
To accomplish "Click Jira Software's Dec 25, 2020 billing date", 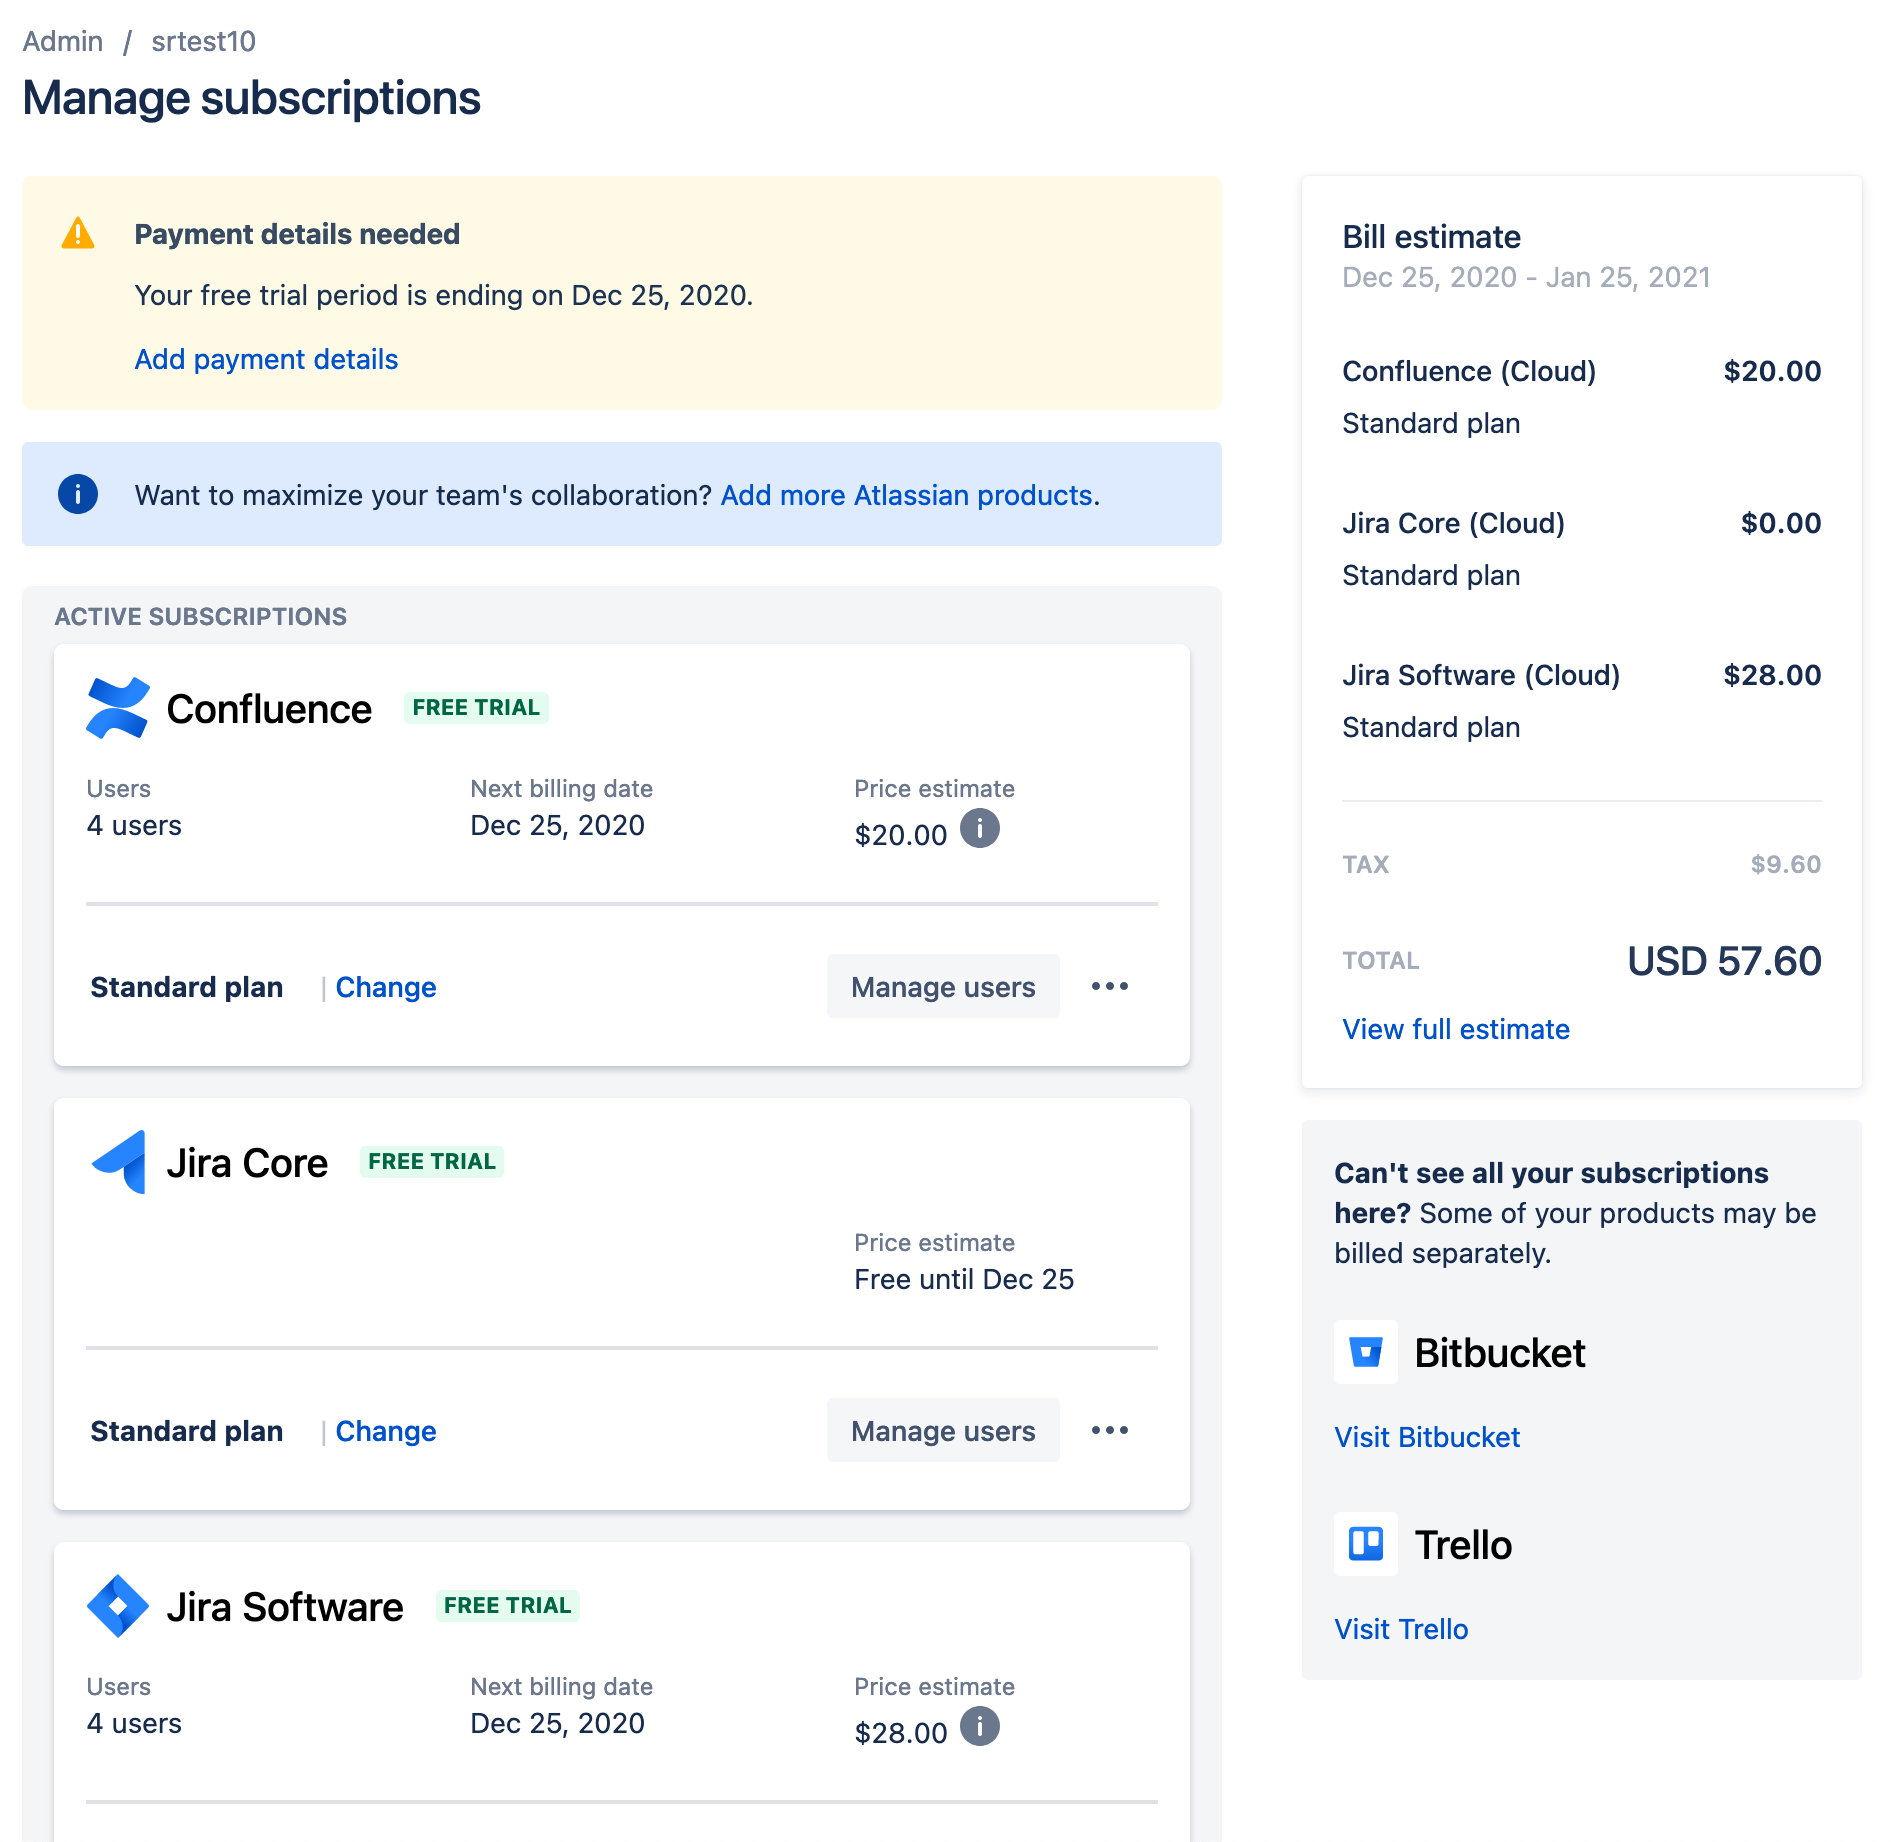I will 558,1723.
